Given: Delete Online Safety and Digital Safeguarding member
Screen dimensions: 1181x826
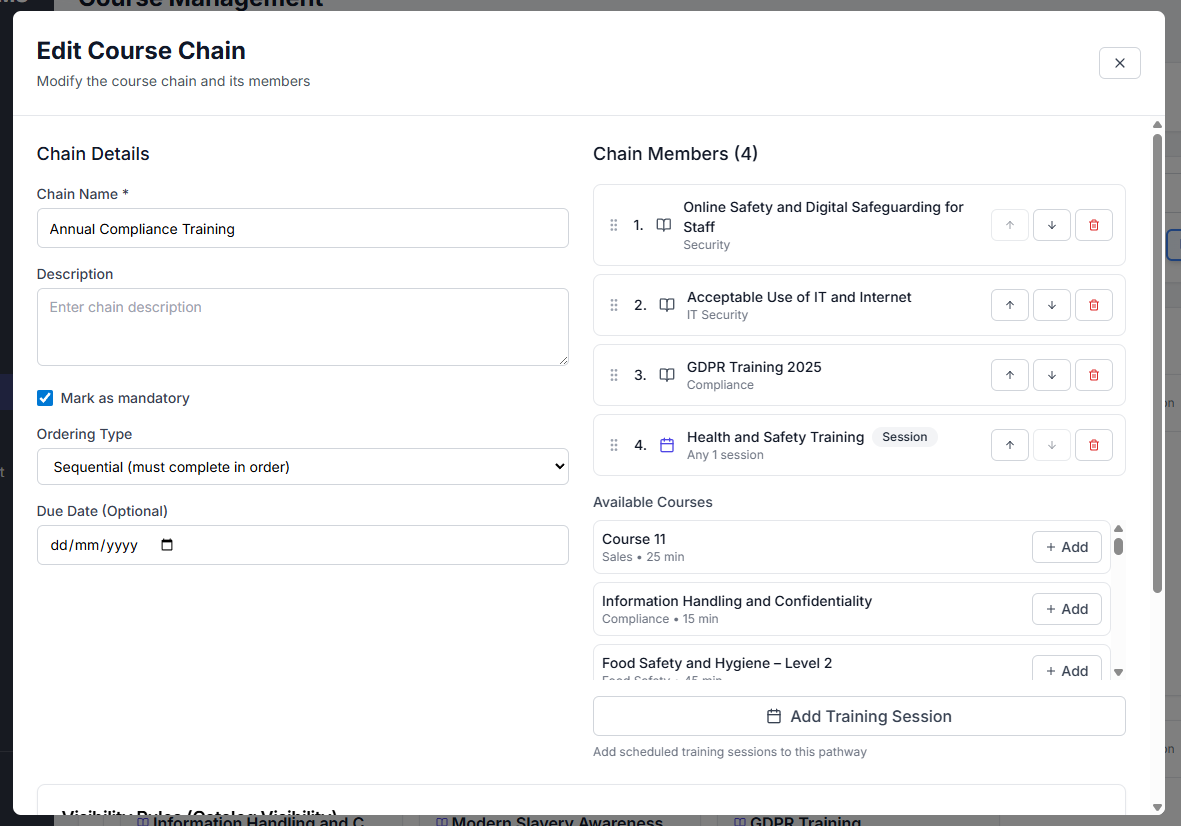Looking at the screenshot, I should click(1093, 225).
